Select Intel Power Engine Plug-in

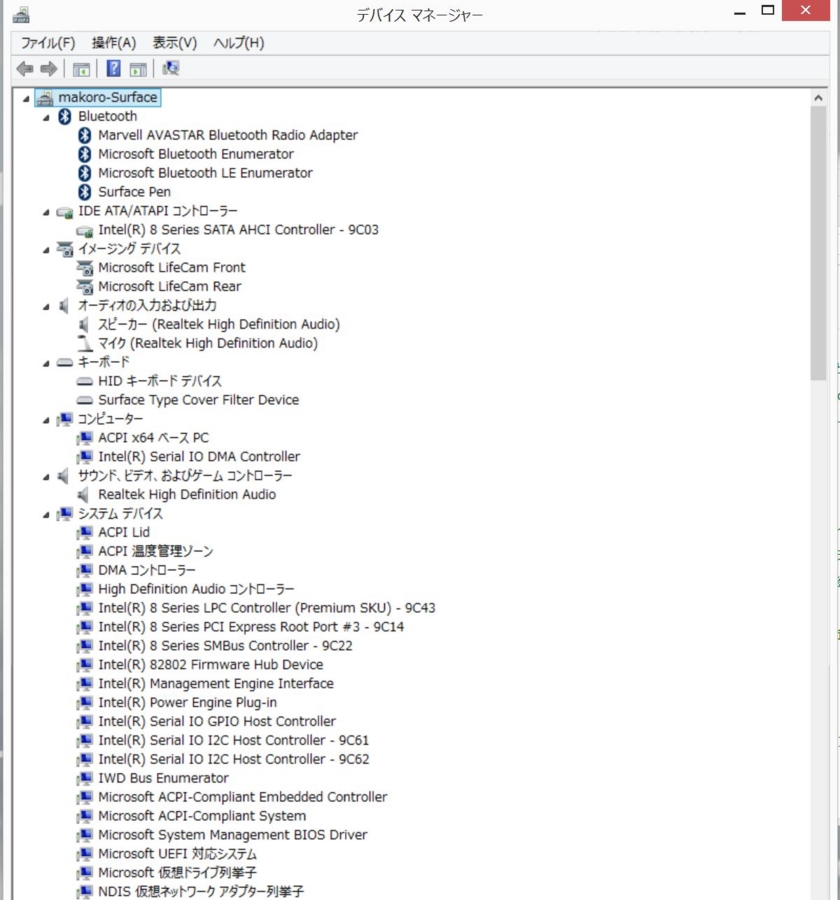(188, 703)
